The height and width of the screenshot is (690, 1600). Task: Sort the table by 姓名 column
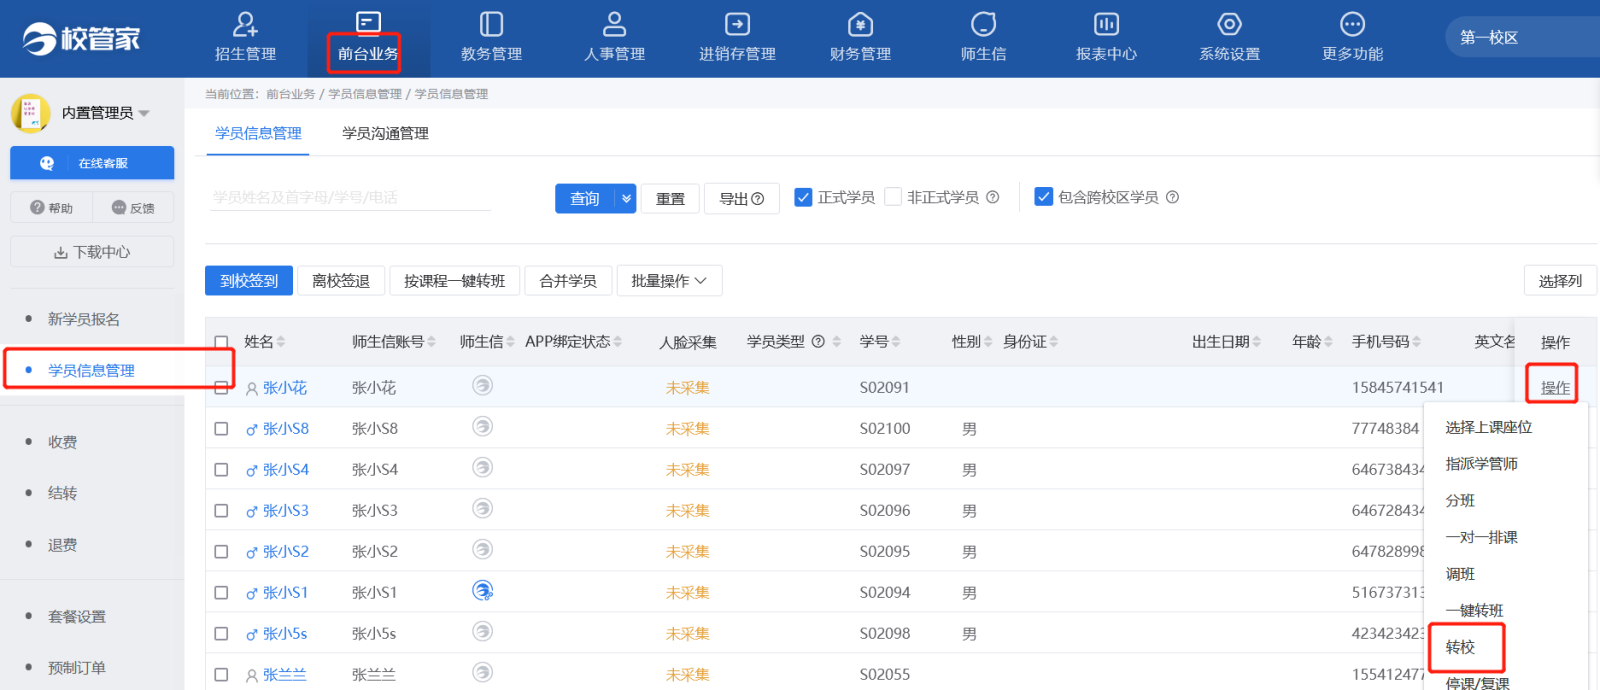281,342
